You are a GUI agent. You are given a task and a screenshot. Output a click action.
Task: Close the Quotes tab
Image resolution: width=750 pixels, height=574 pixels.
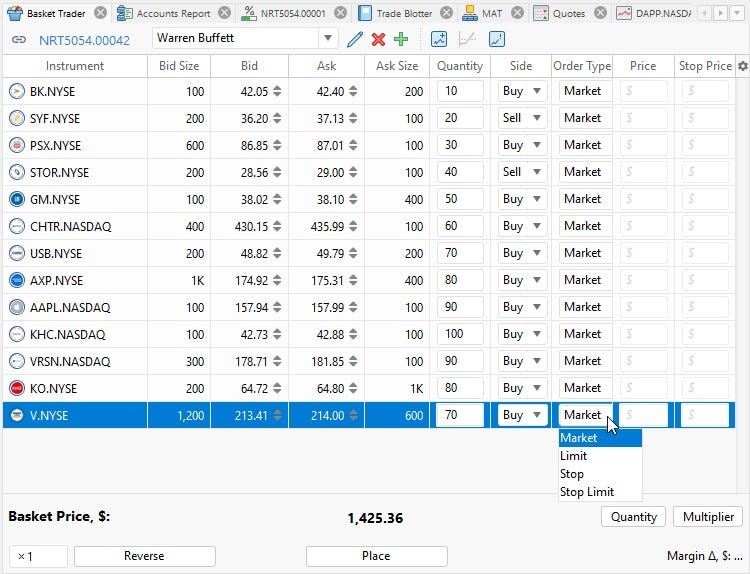(600, 13)
